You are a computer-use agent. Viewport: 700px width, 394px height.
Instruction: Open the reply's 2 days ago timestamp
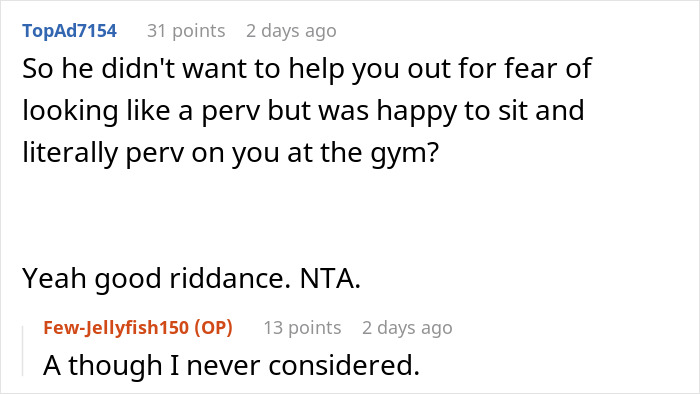407,328
